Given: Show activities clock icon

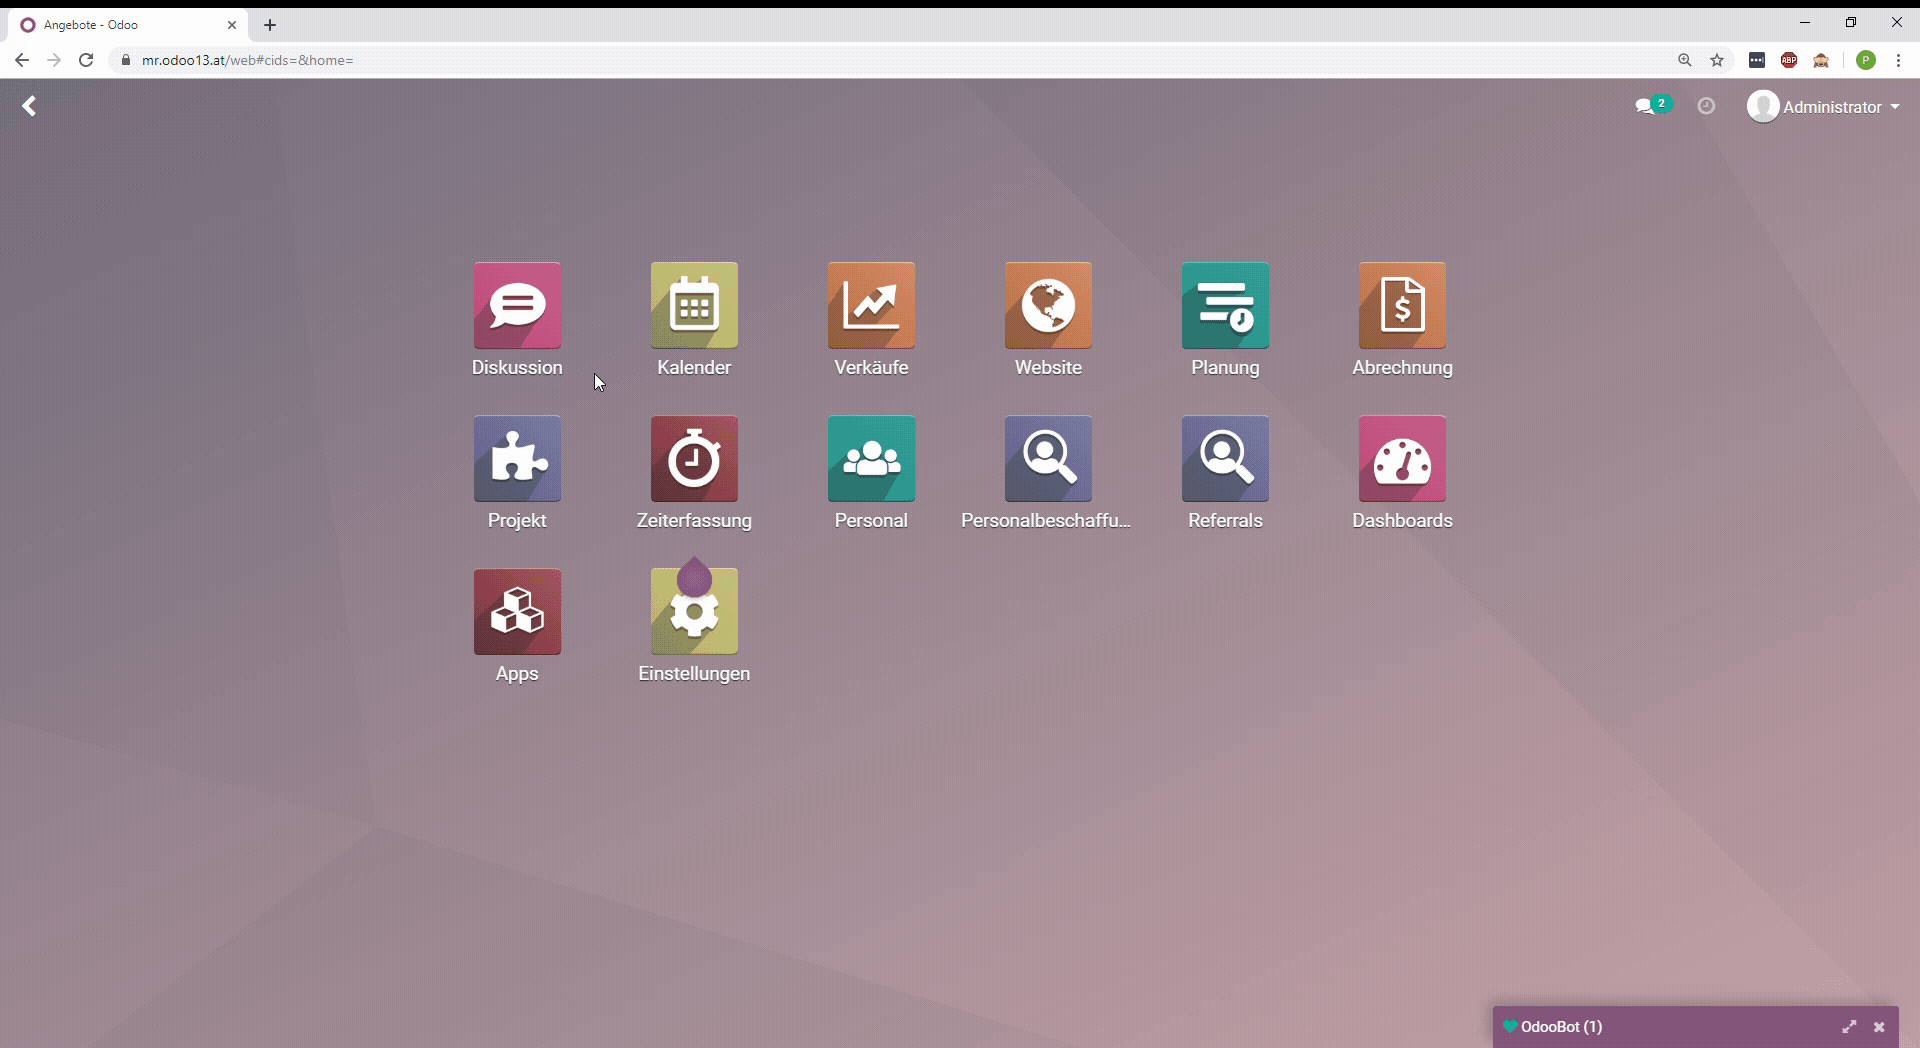Looking at the screenshot, I should [1706, 106].
